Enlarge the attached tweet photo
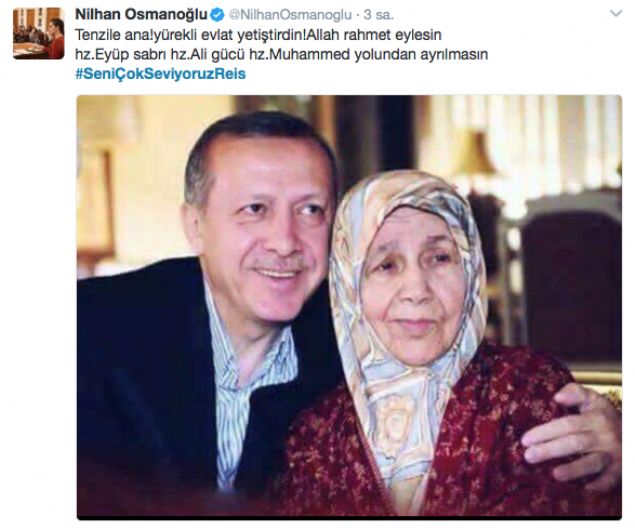Screen dimensions: 635x528 (x=349, y=307)
